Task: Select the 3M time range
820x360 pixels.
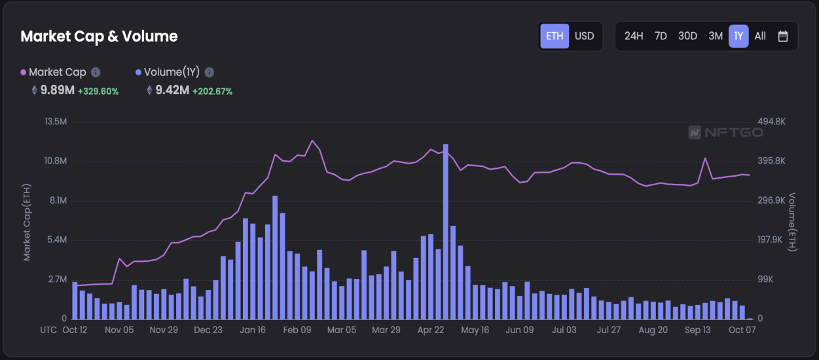Action: click(x=715, y=36)
